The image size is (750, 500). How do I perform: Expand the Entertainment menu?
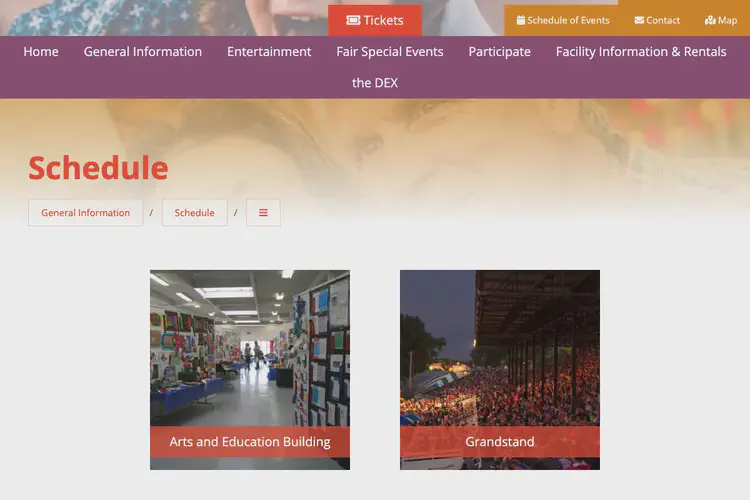pos(269,52)
